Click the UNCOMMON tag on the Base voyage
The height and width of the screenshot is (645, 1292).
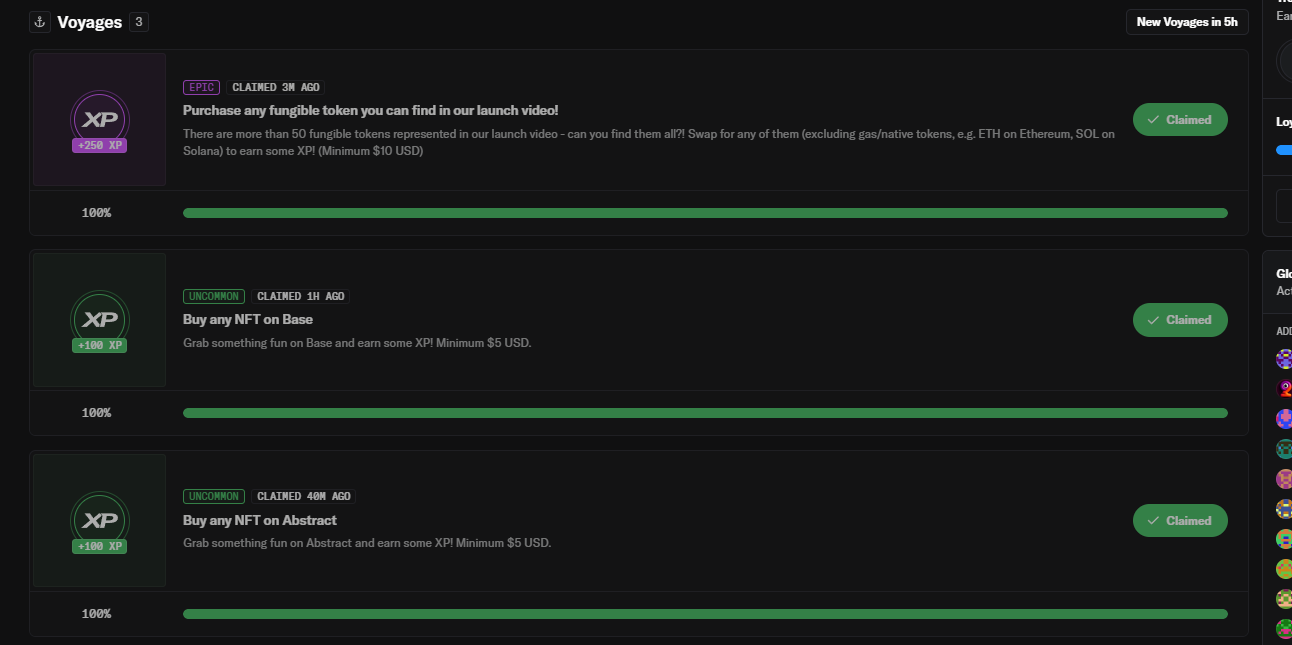(214, 297)
